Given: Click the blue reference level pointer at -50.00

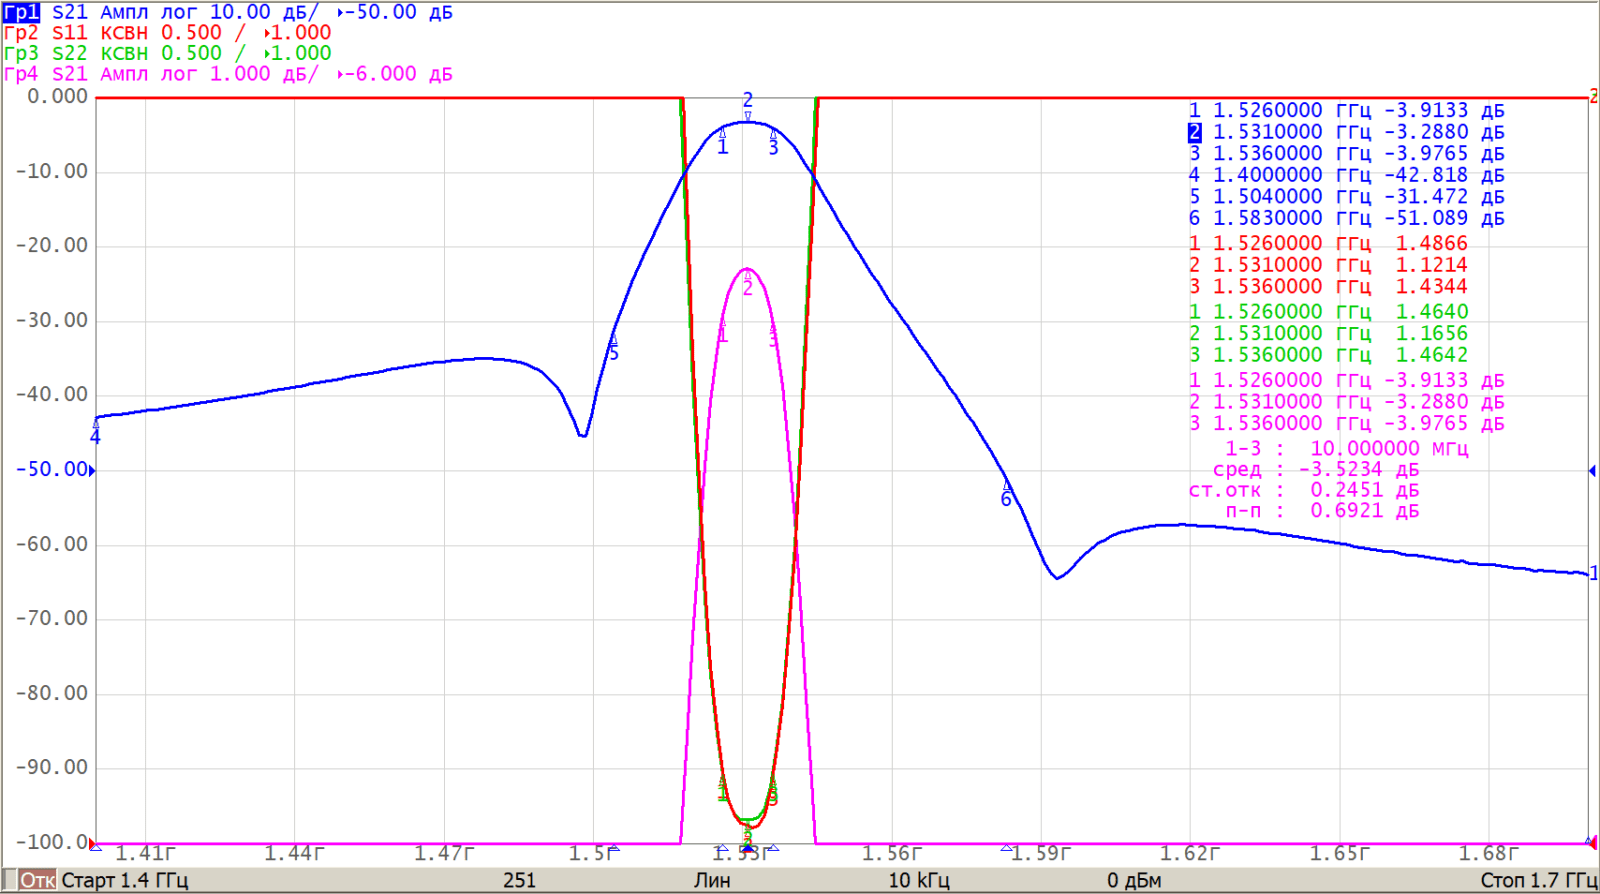Looking at the screenshot, I should click(92, 470).
